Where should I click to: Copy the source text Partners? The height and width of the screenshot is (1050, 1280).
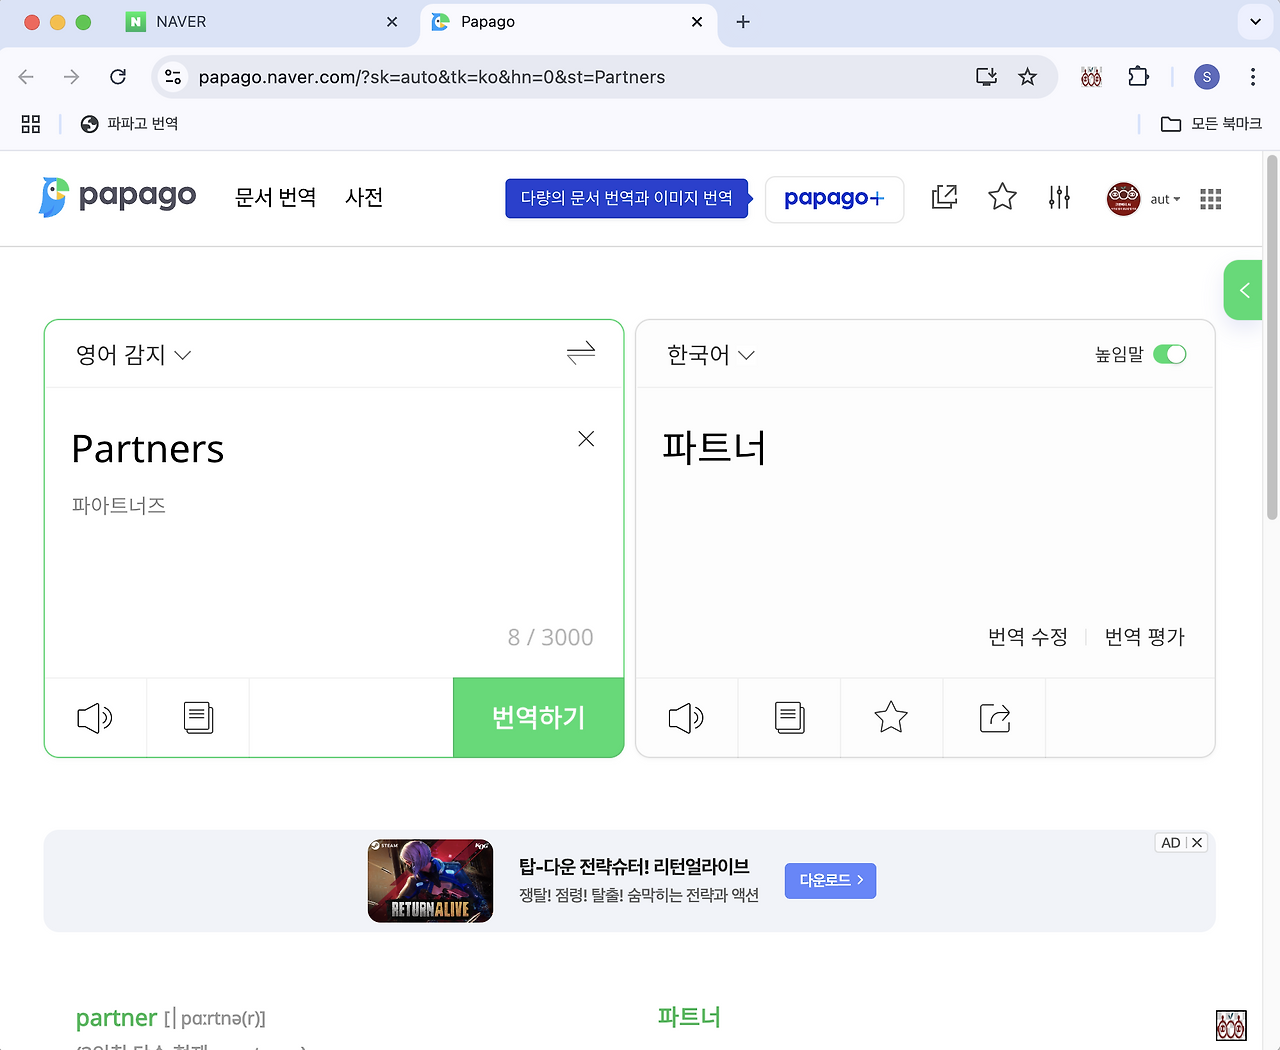198,718
